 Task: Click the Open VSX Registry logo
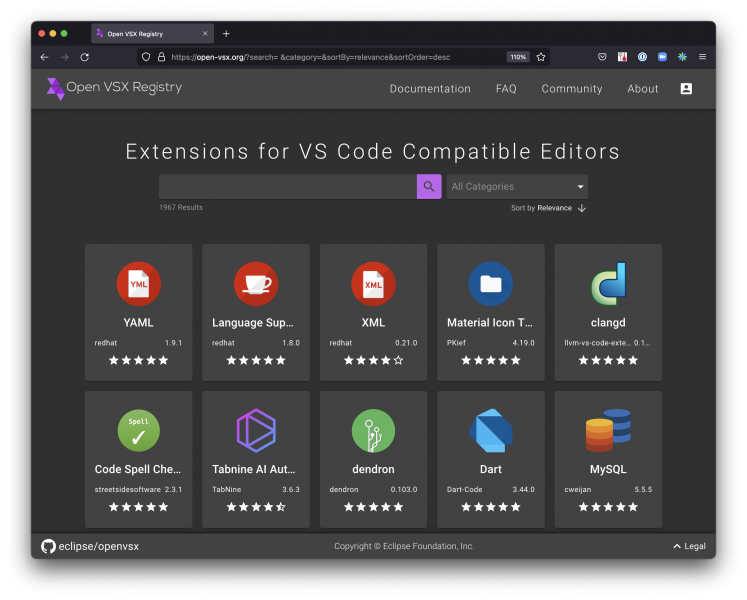[114, 88]
